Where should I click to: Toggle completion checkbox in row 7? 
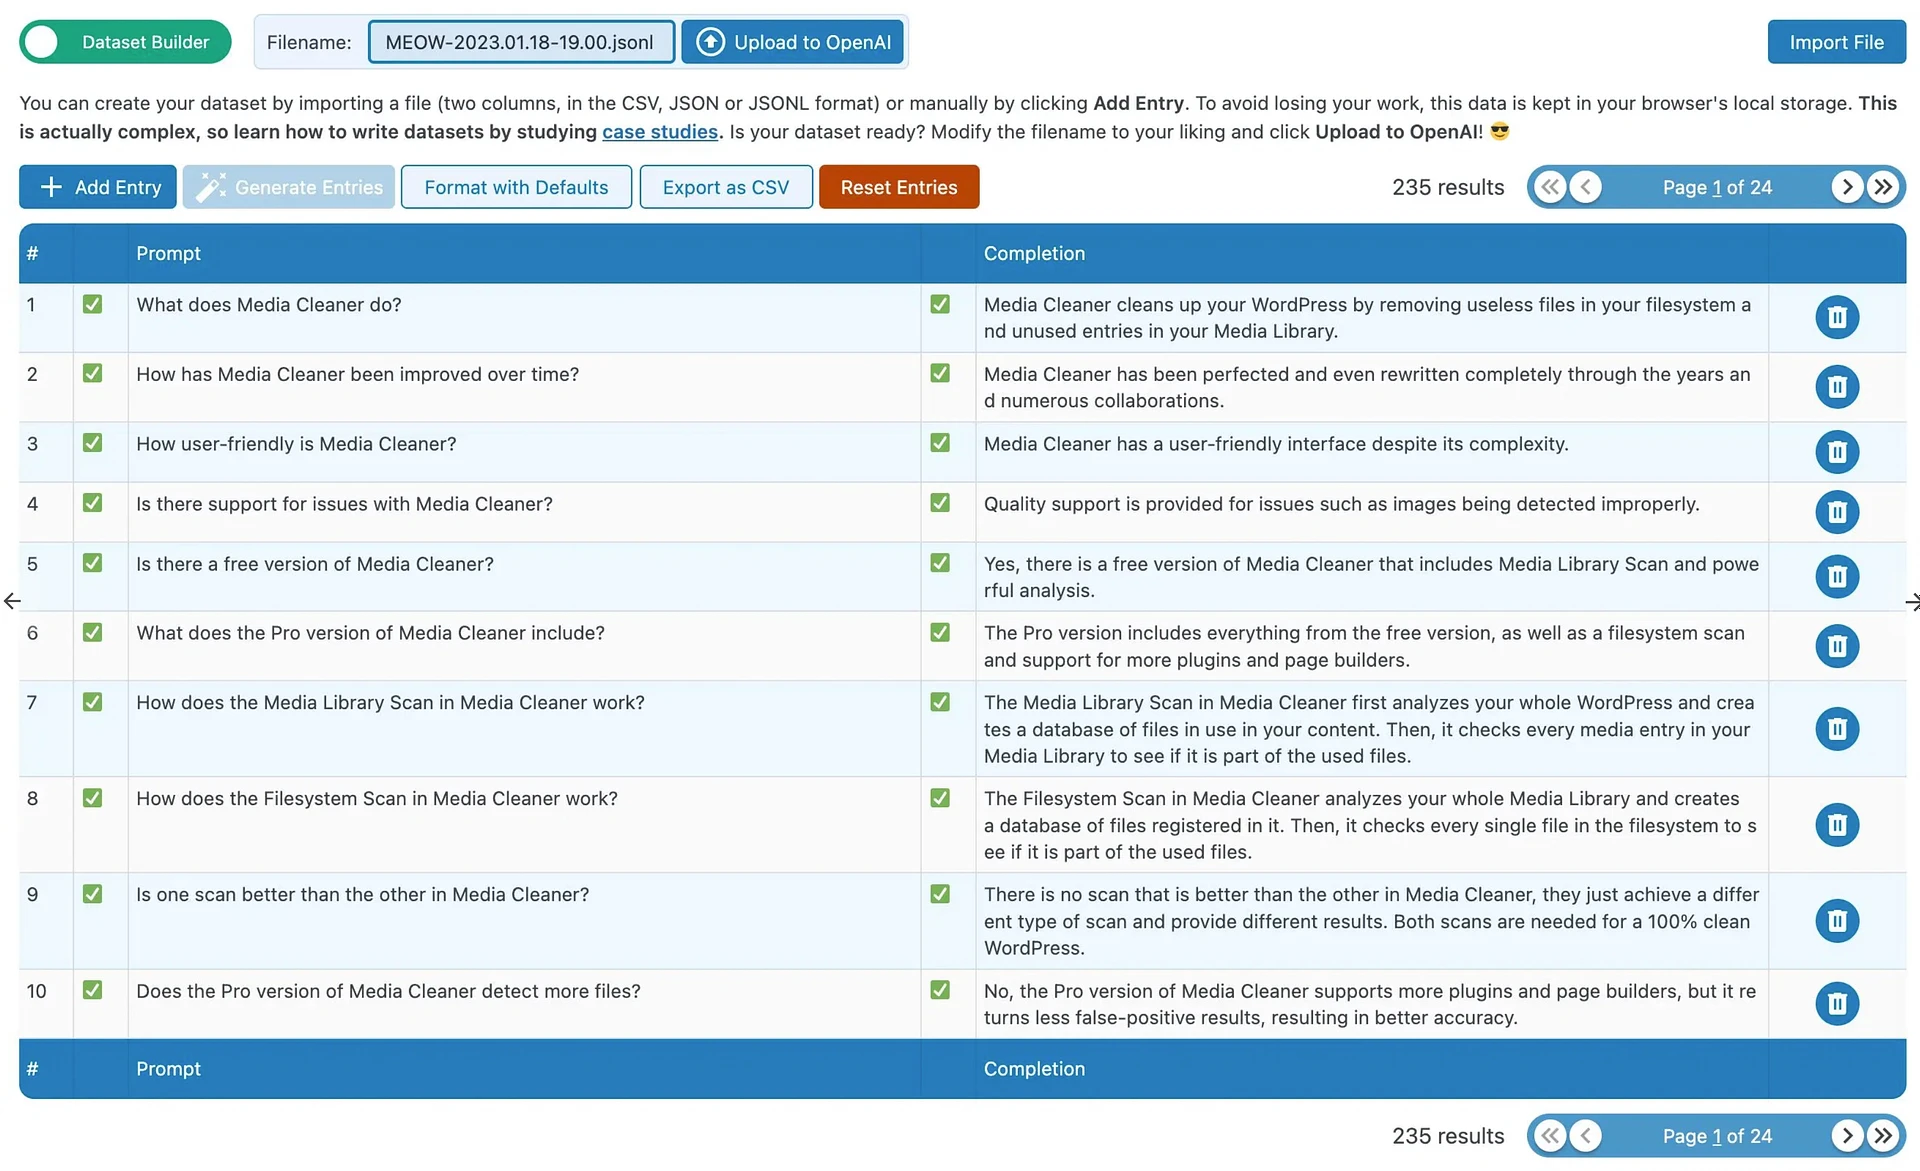pyautogui.click(x=939, y=702)
